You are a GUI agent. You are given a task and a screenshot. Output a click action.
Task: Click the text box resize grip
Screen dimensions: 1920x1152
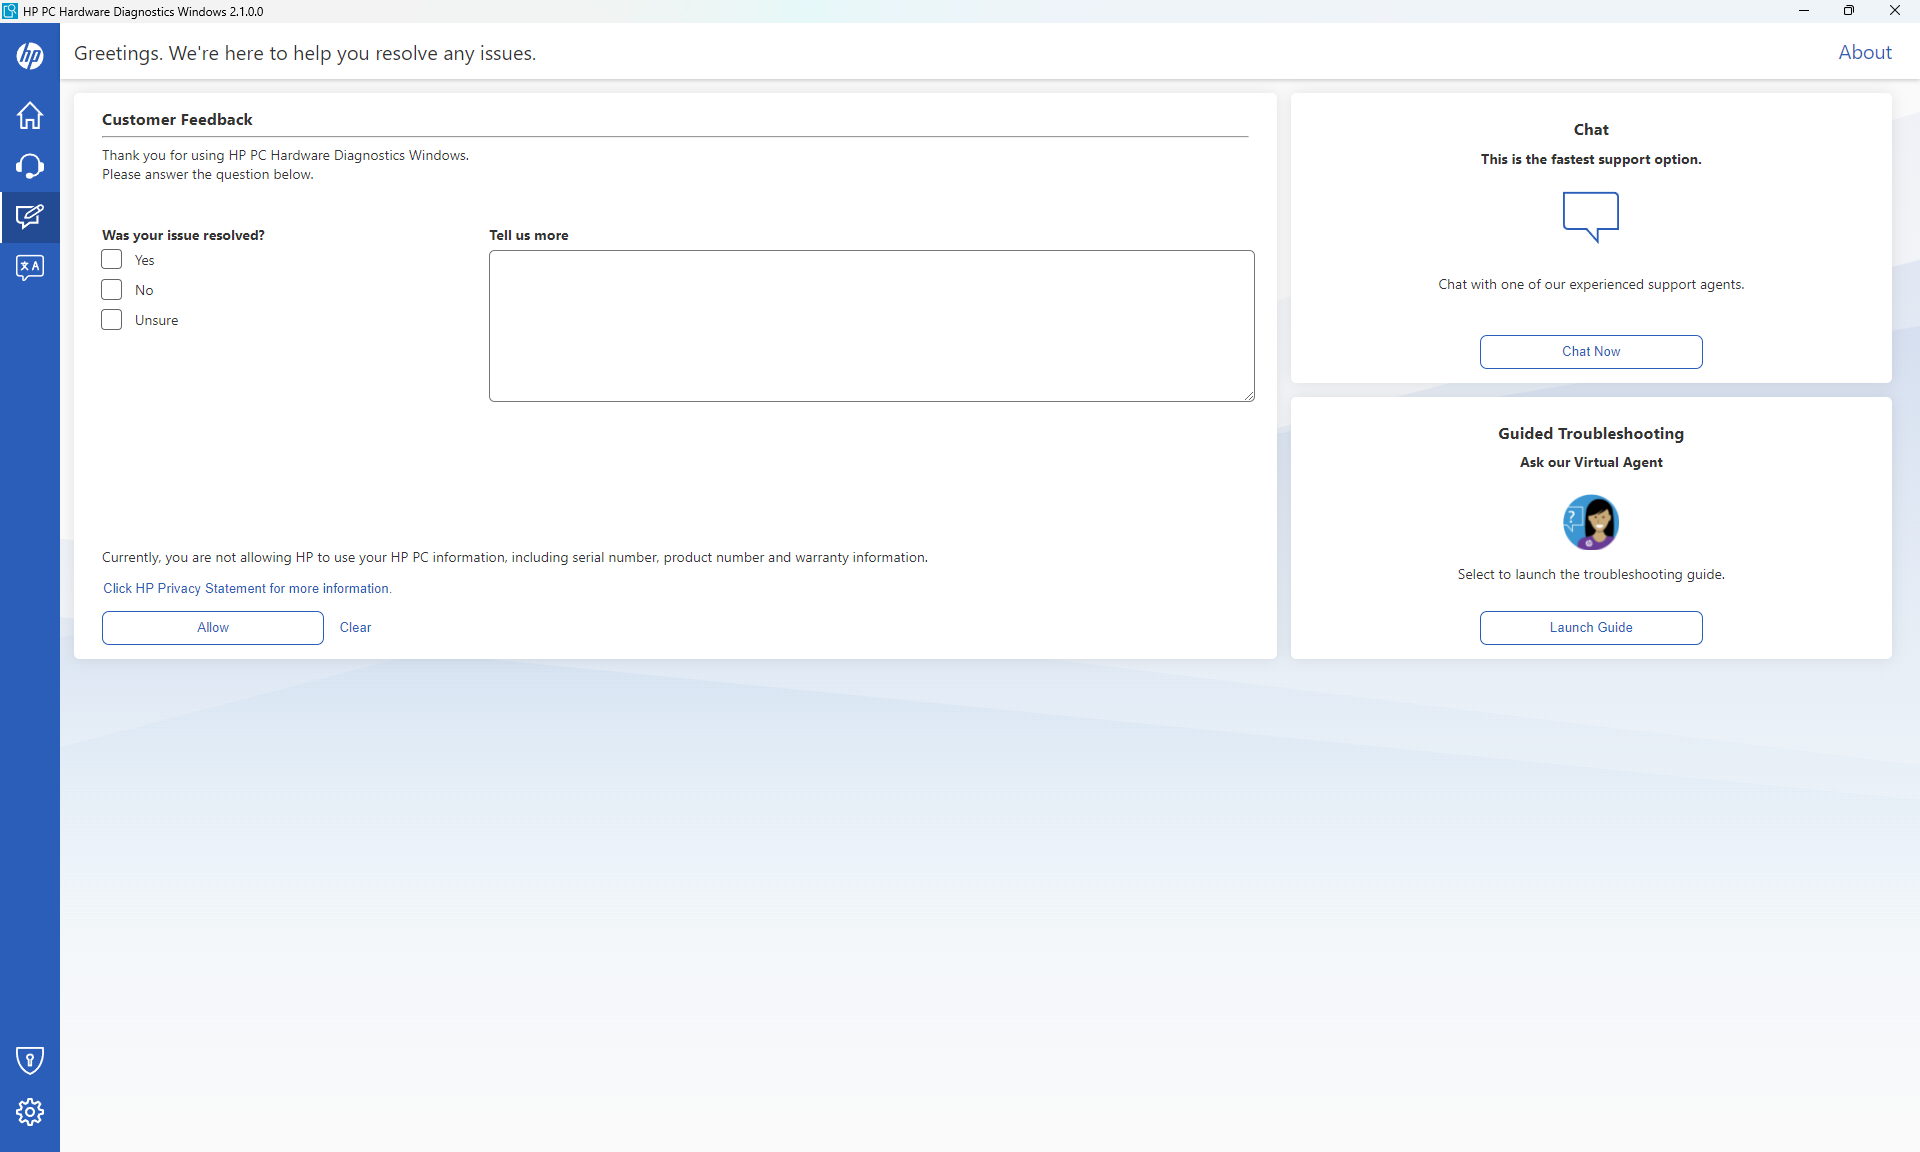1249,396
